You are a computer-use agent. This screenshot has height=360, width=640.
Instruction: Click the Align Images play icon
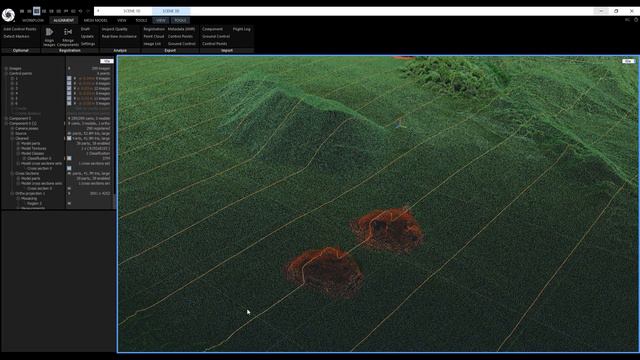(x=49, y=31)
